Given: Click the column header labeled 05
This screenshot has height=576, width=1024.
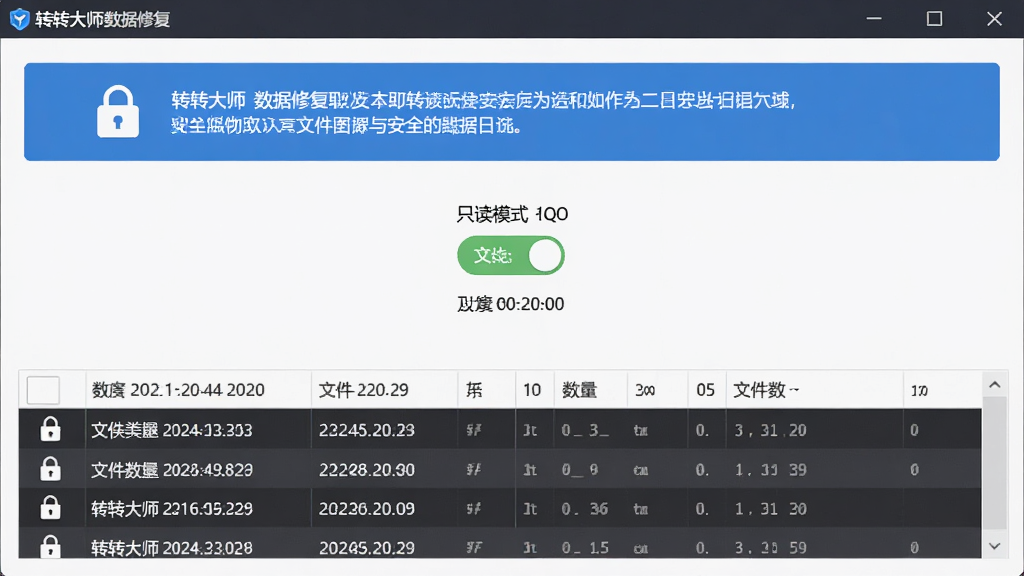Looking at the screenshot, I should tap(707, 390).
